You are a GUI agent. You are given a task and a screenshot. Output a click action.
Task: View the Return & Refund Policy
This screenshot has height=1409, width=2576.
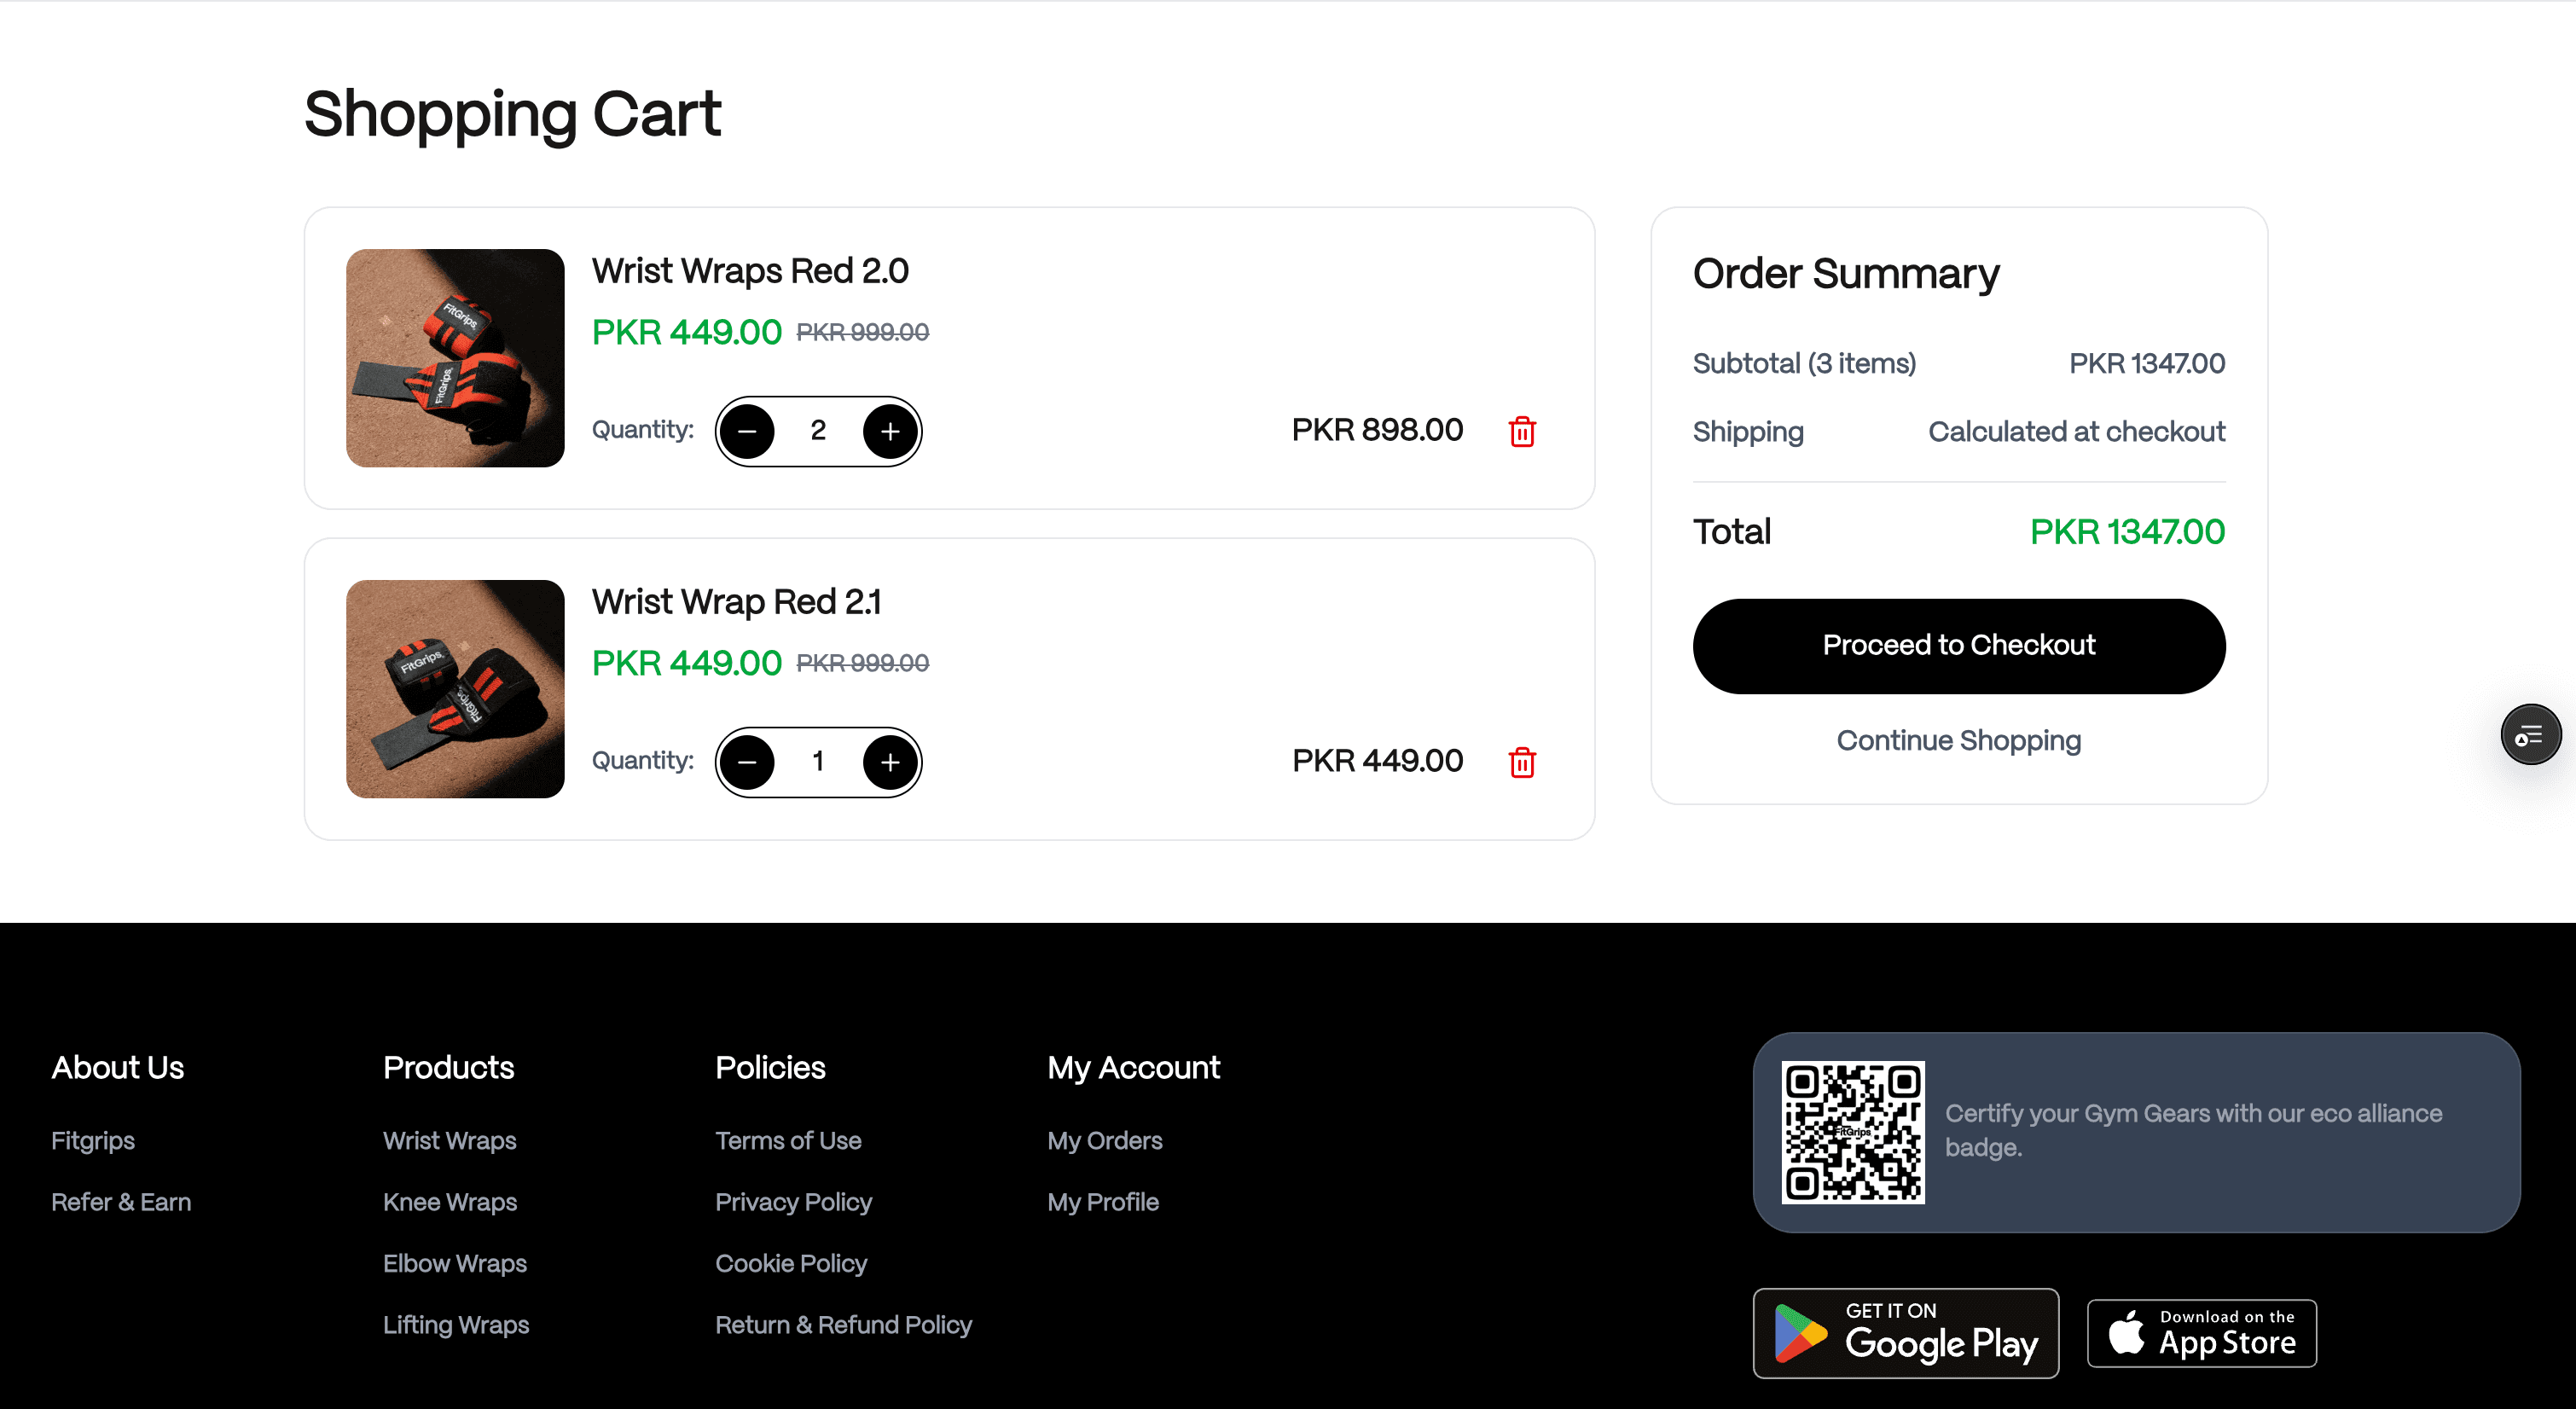click(843, 1324)
